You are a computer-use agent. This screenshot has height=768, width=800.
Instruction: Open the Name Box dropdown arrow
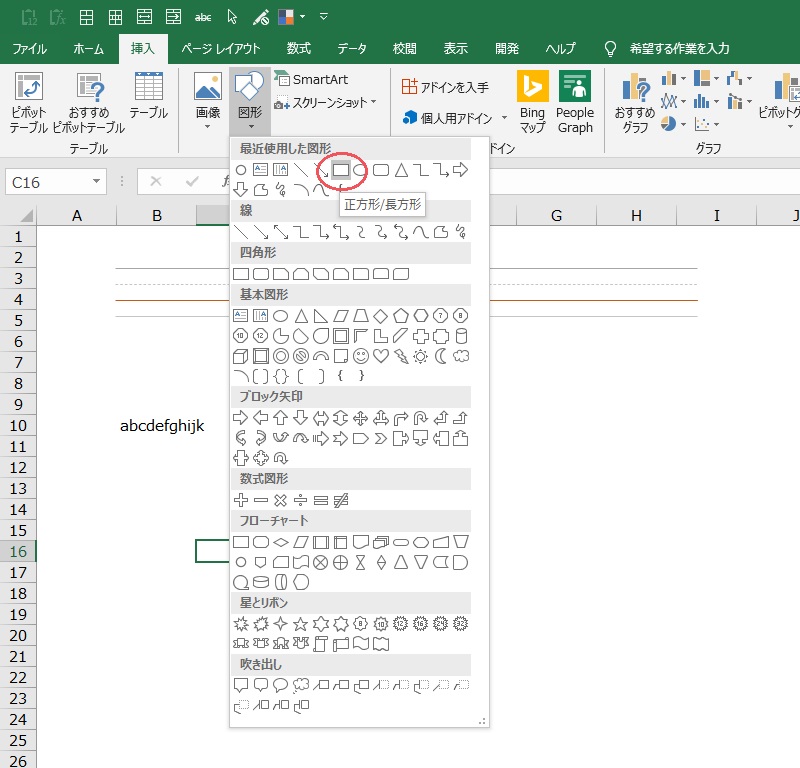point(96,182)
